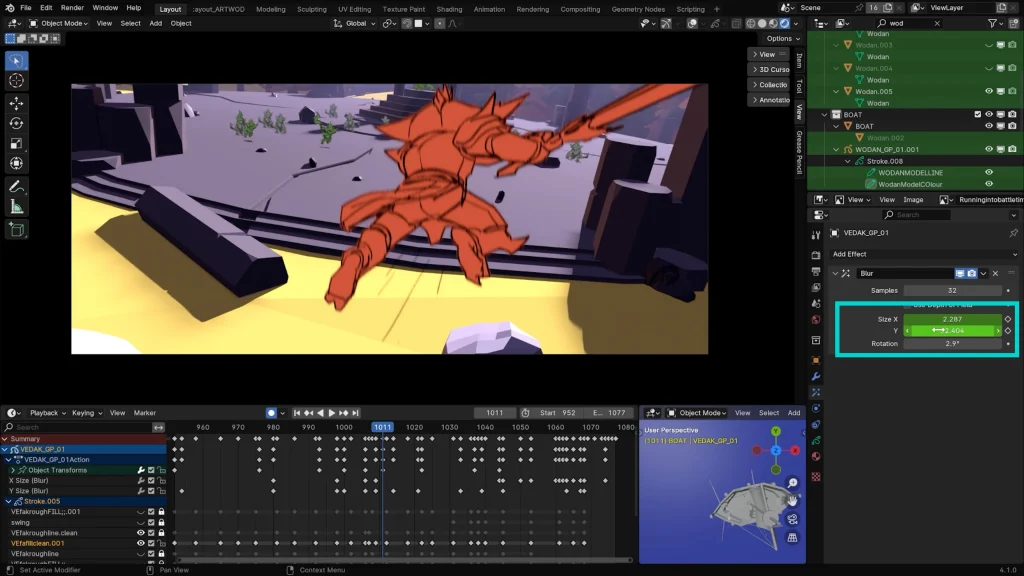Open the World properties tab icon
1024x576 pixels.
point(816,320)
